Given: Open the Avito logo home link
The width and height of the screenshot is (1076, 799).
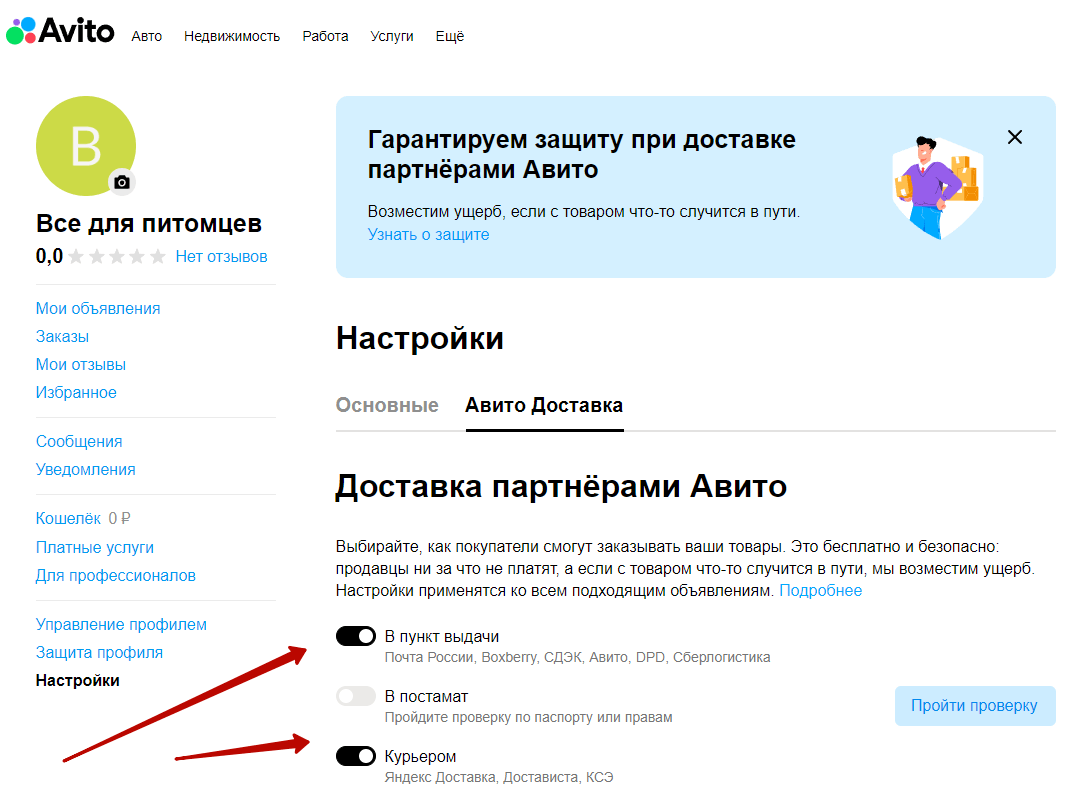Looking at the screenshot, I should [x=60, y=31].
